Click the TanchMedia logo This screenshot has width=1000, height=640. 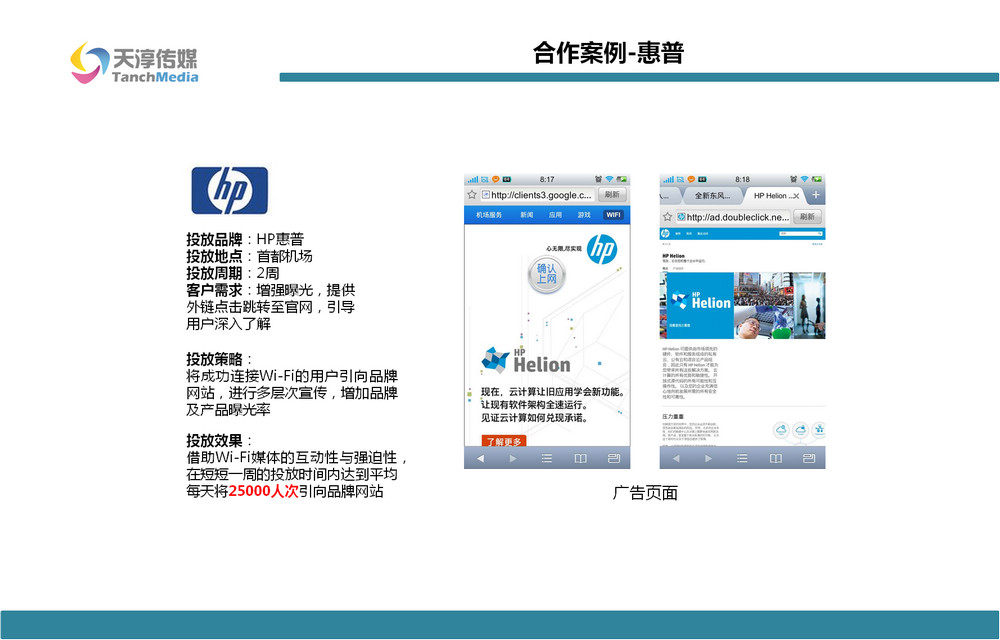tap(134, 63)
